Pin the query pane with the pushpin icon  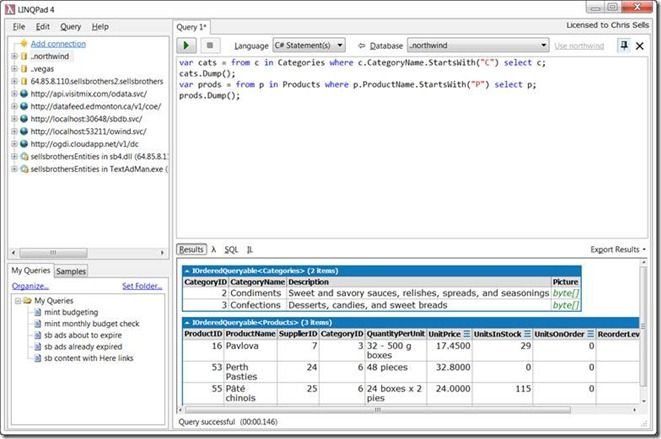pyautogui.click(x=624, y=45)
